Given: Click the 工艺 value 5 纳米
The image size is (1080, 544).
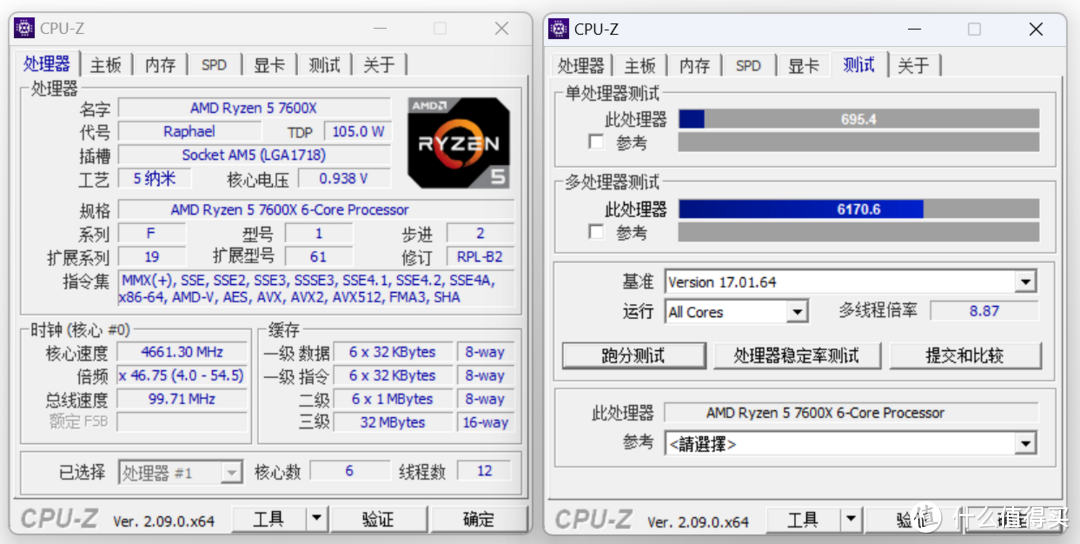Looking at the screenshot, I should click(154, 178).
